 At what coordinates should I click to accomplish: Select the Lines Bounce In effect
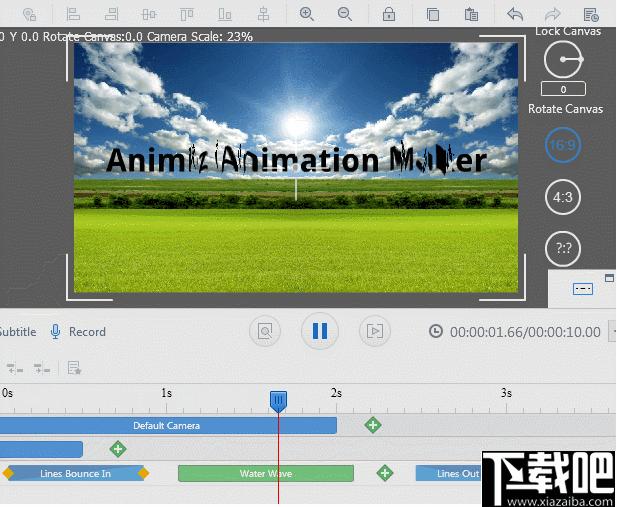(76, 473)
